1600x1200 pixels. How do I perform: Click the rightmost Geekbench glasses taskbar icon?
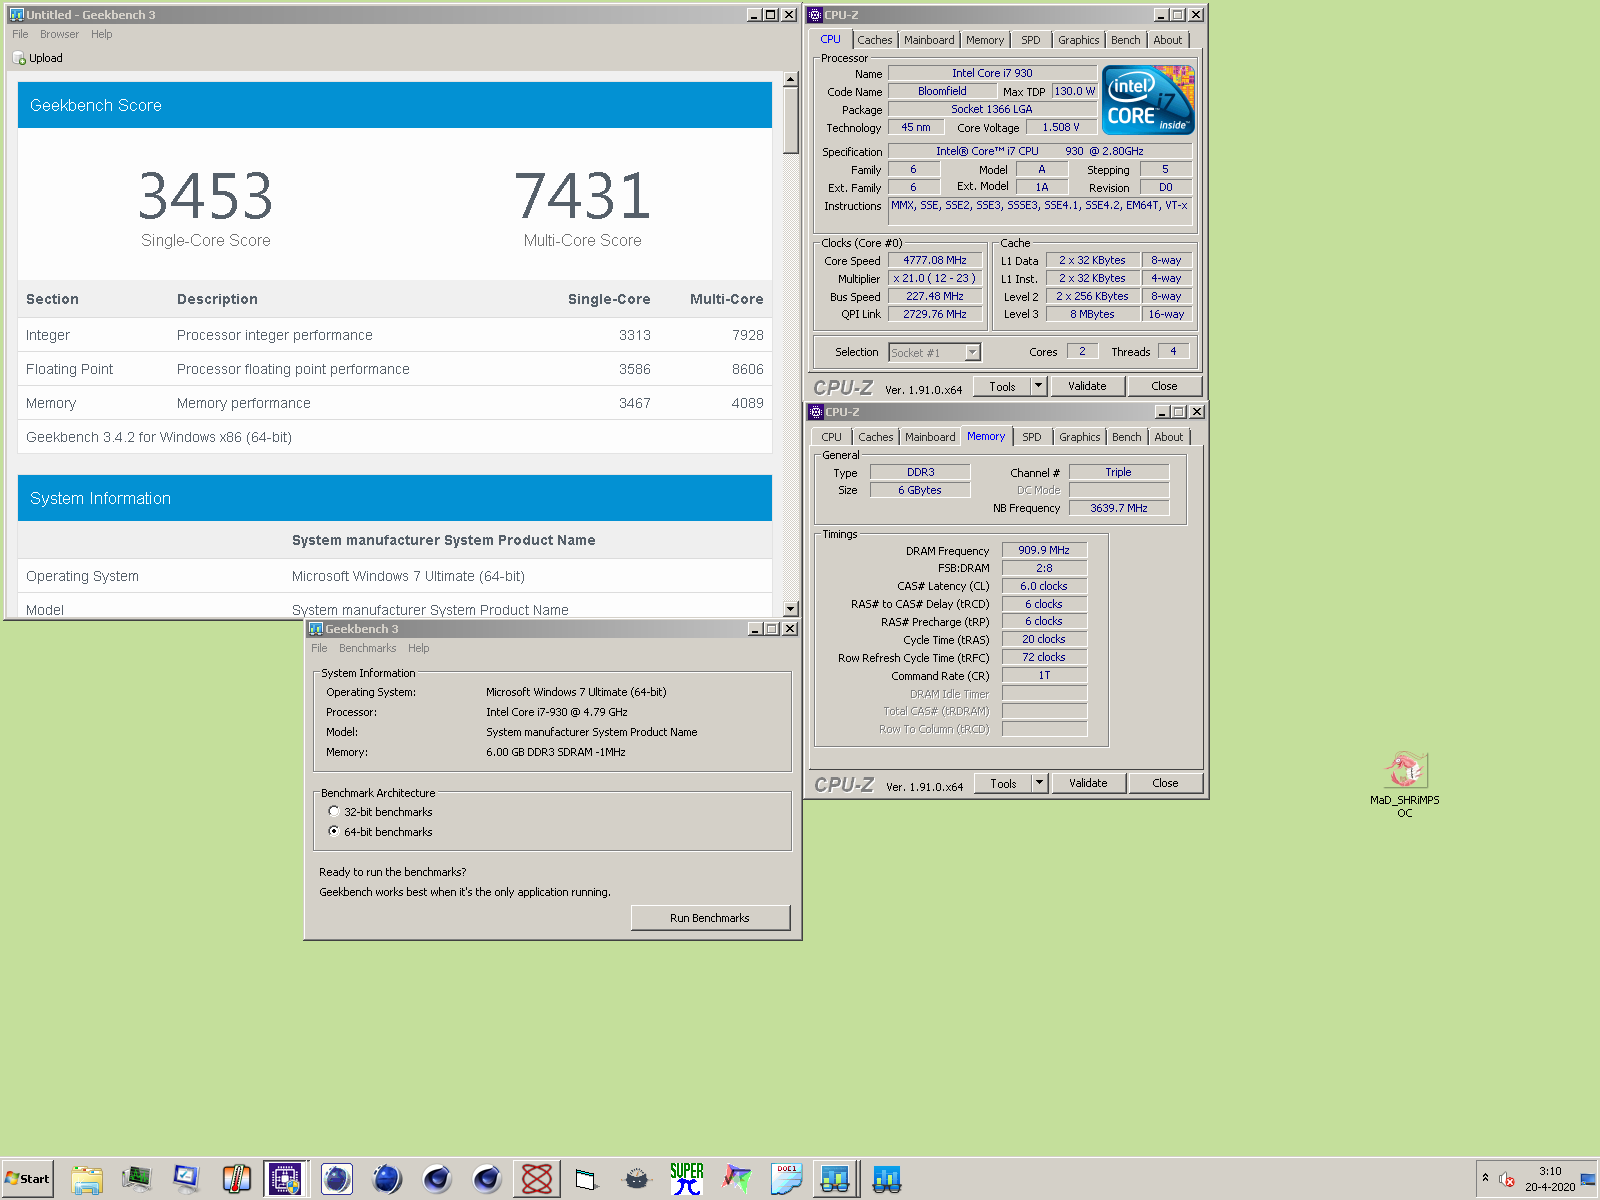click(x=887, y=1179)
